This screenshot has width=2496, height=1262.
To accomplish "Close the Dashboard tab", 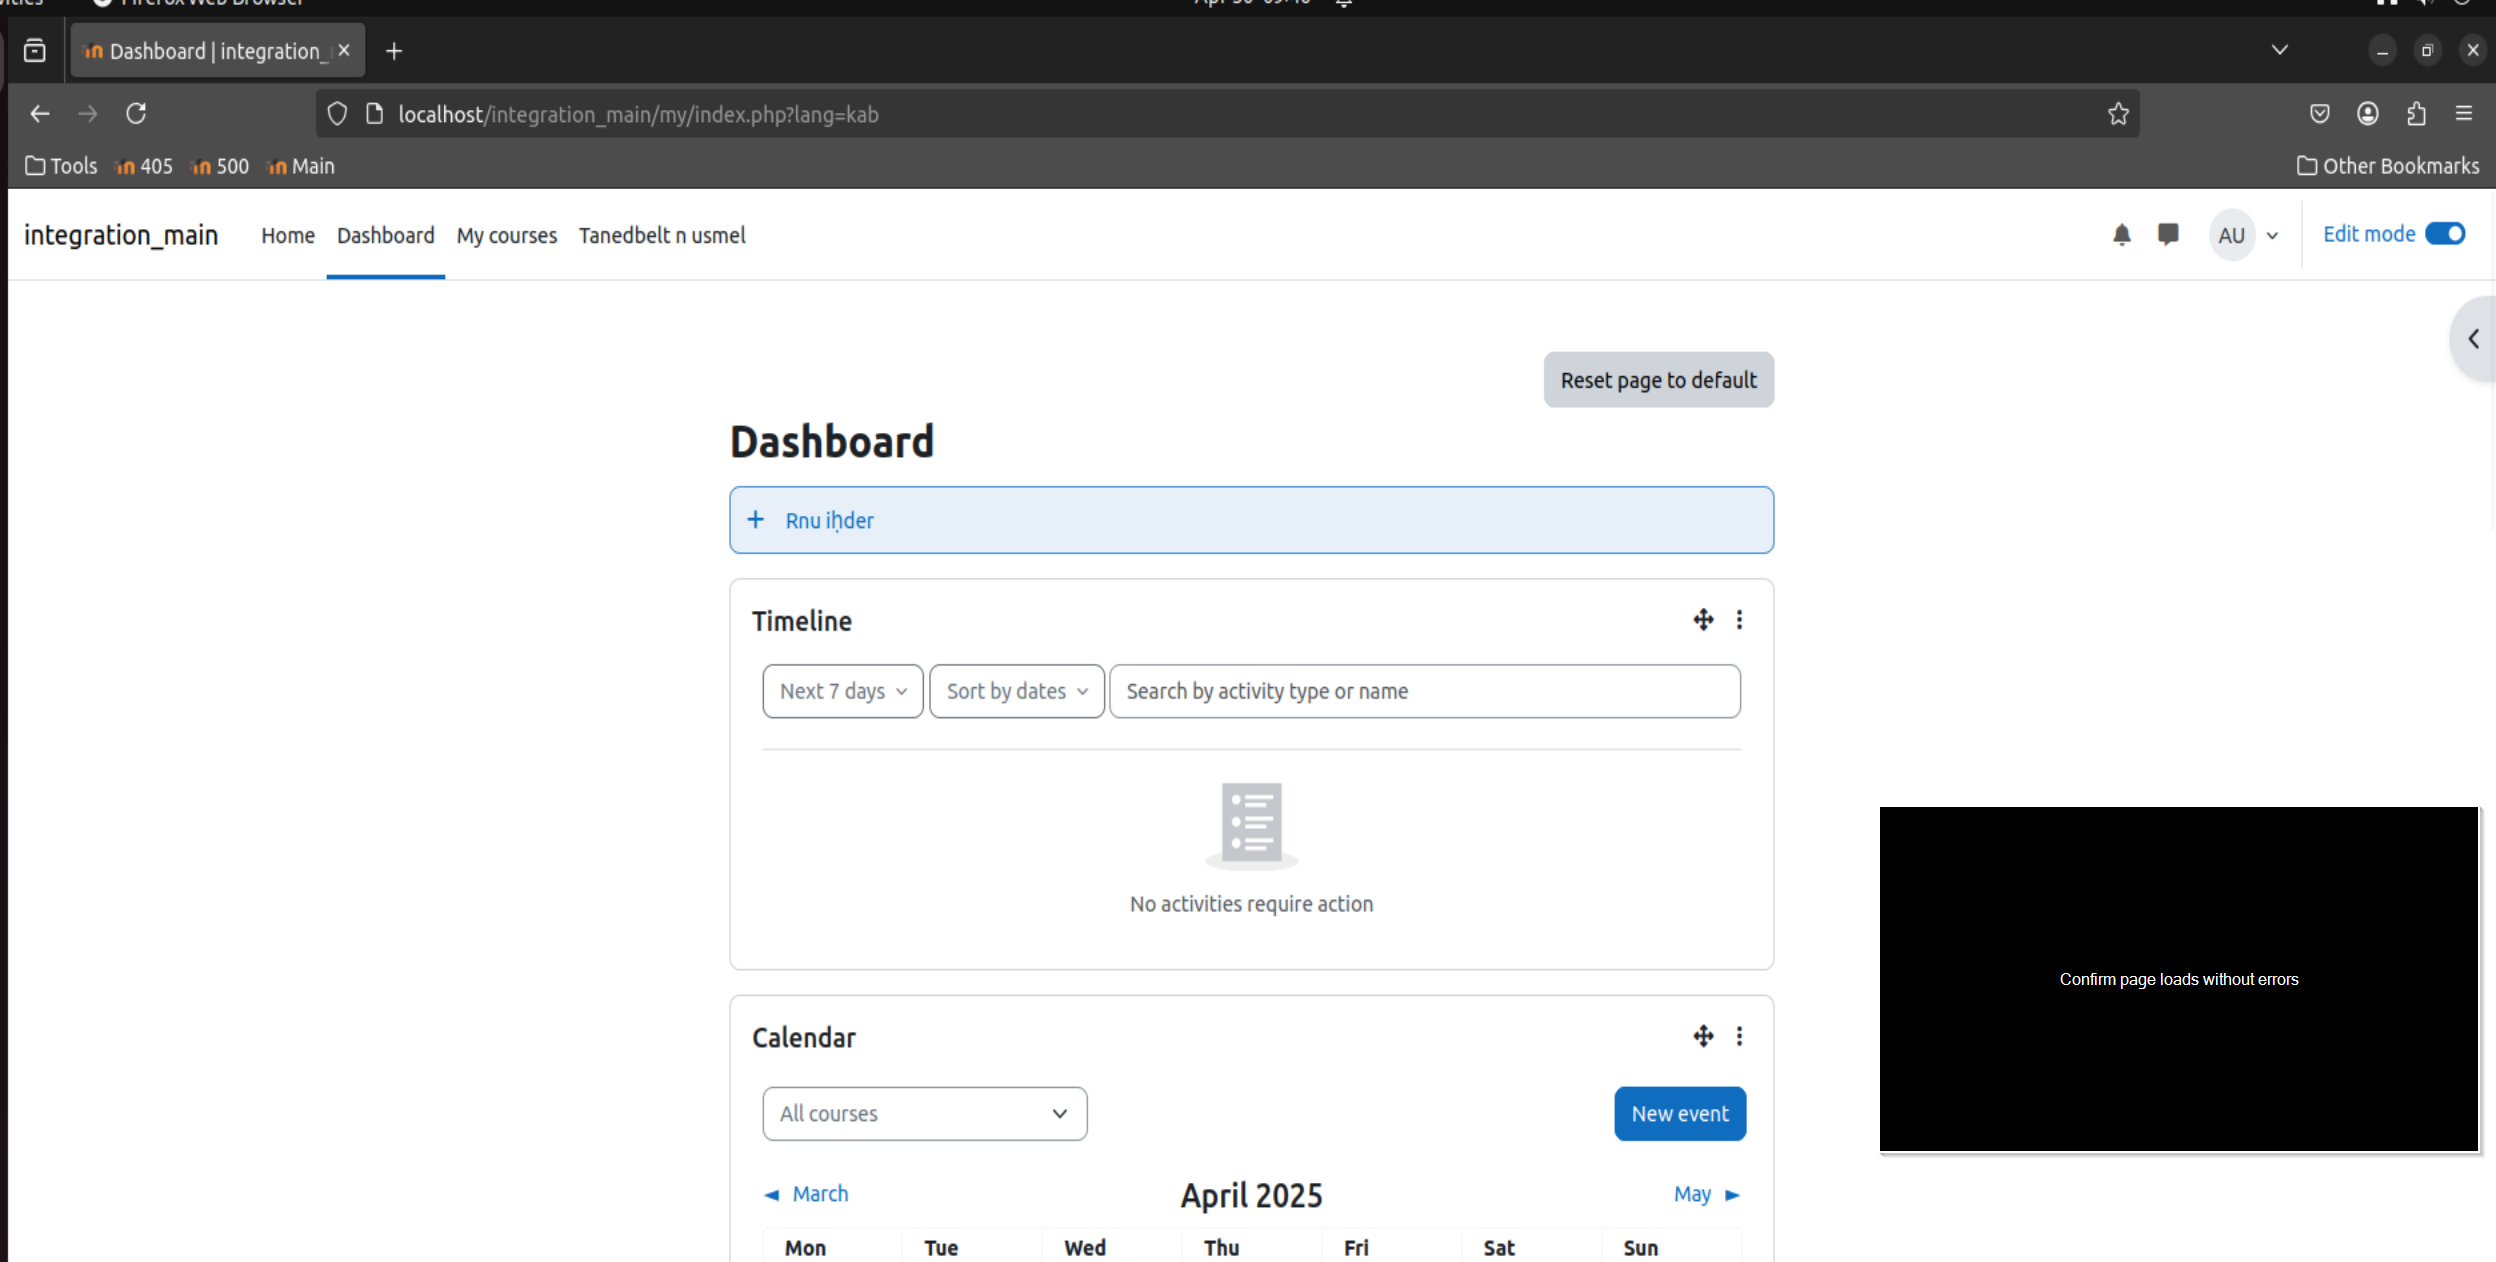I will (x=344, y=51).
